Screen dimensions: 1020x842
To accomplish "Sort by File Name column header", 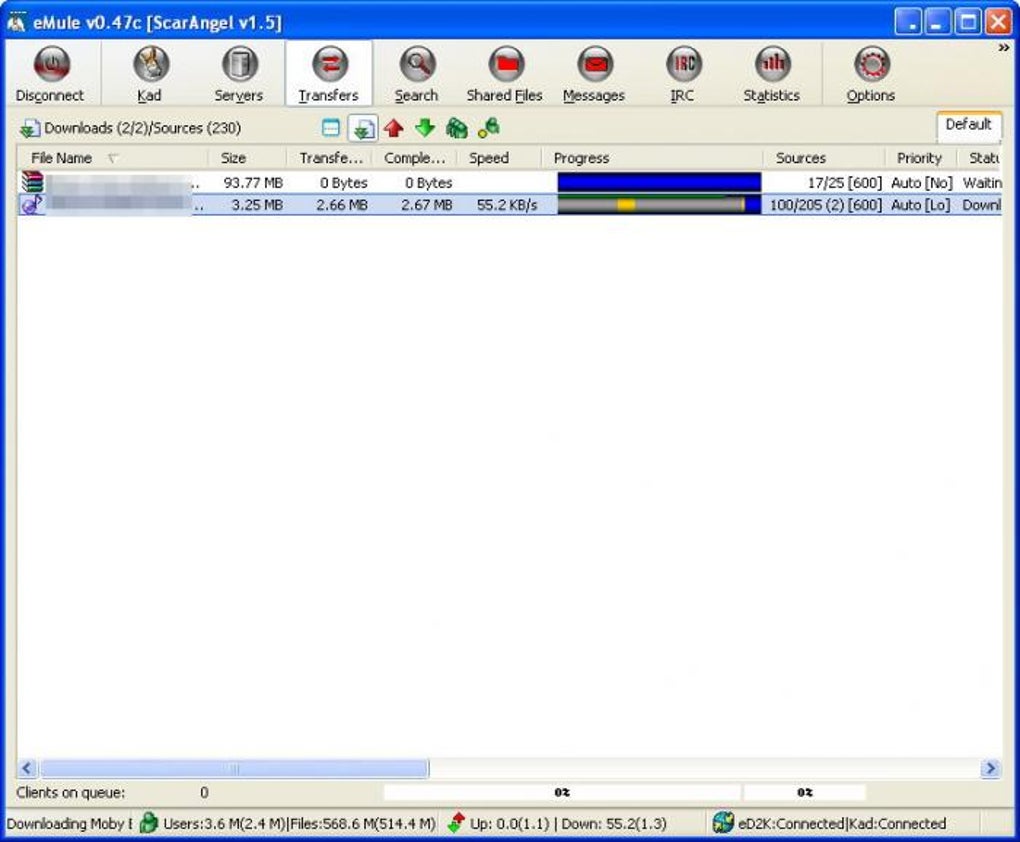I will click(112, 158).
